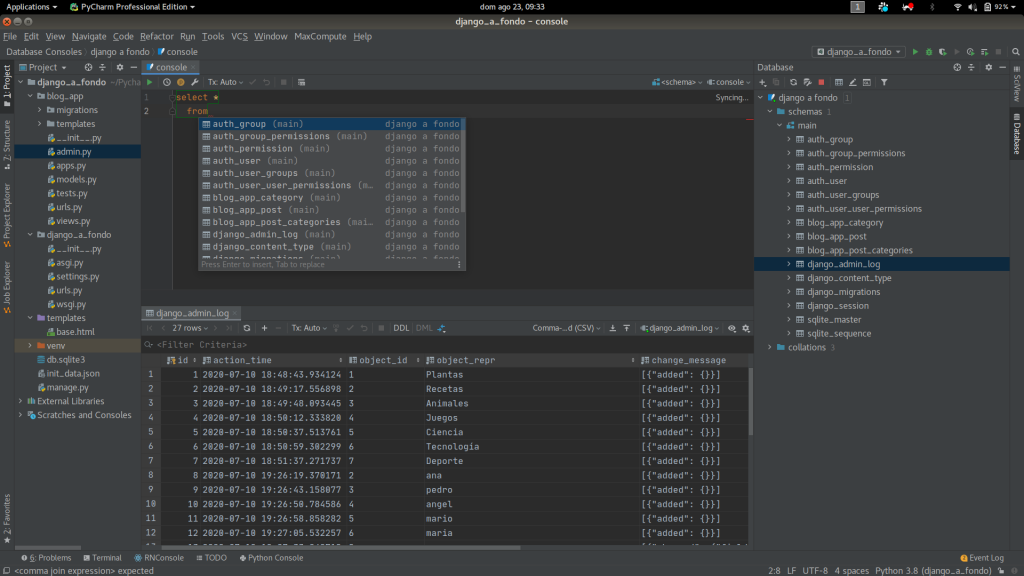1024x576 pixels.
Task: Open results grid settings gear
Action: point(746,328)
